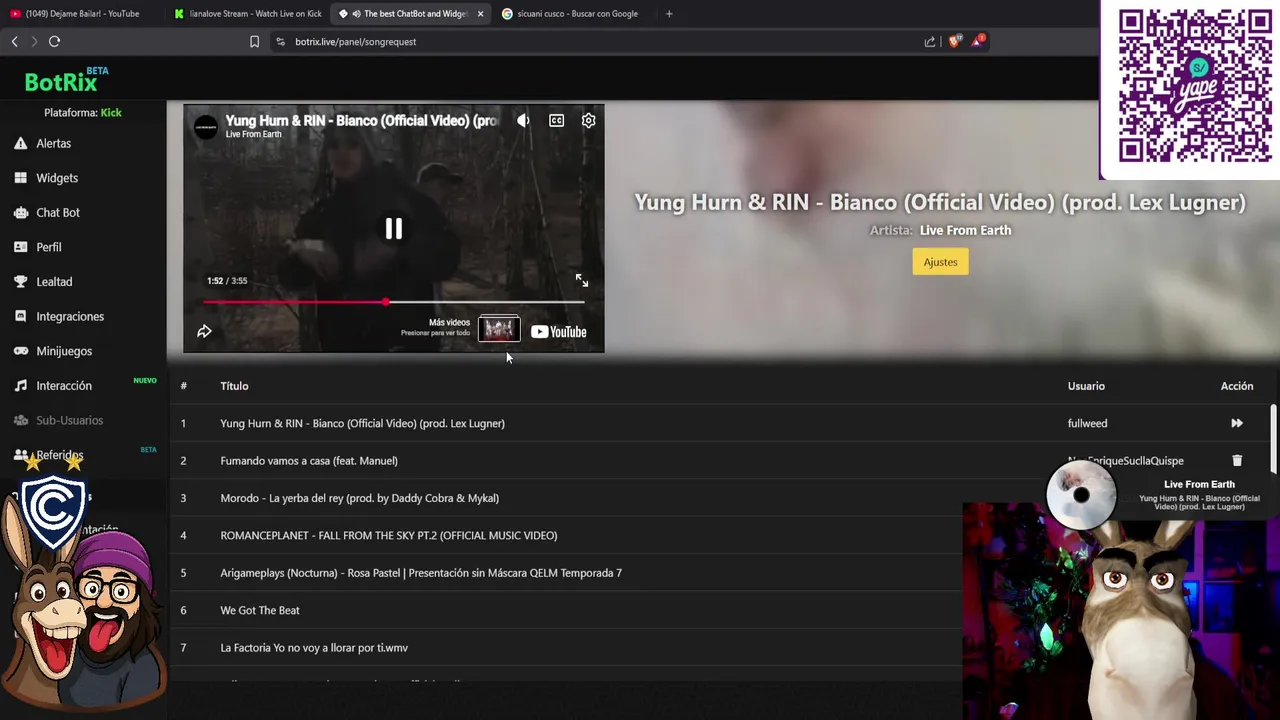Enter fullscreen on the video player
The width and height of the screenshot is (1280, 720).
click(582, 281)
